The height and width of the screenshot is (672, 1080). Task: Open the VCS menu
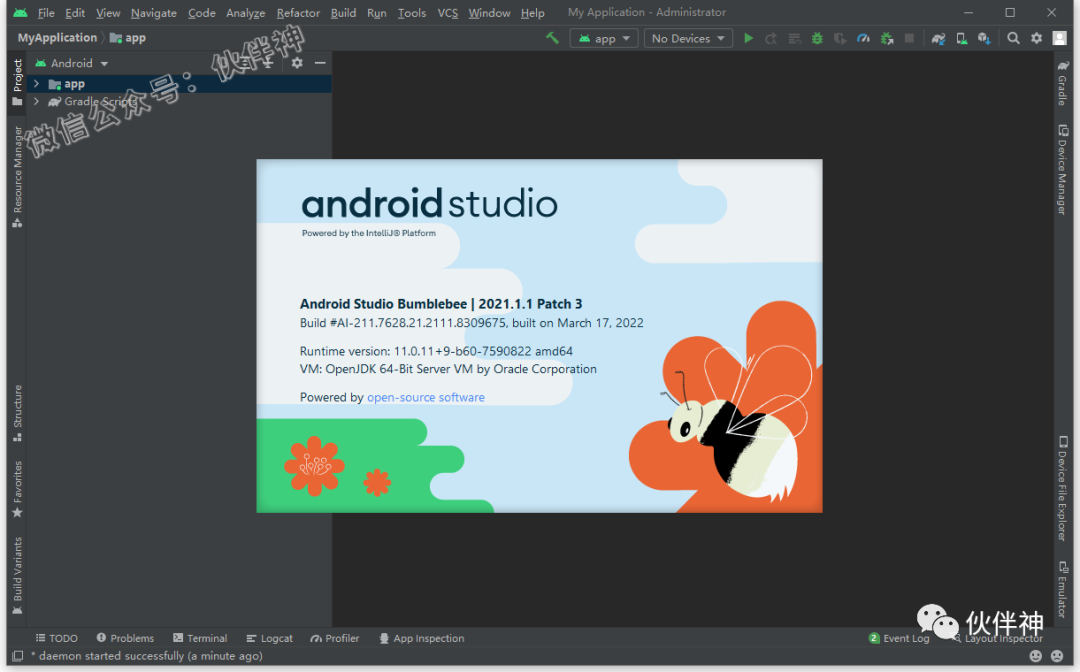click(x=448, y=12)
